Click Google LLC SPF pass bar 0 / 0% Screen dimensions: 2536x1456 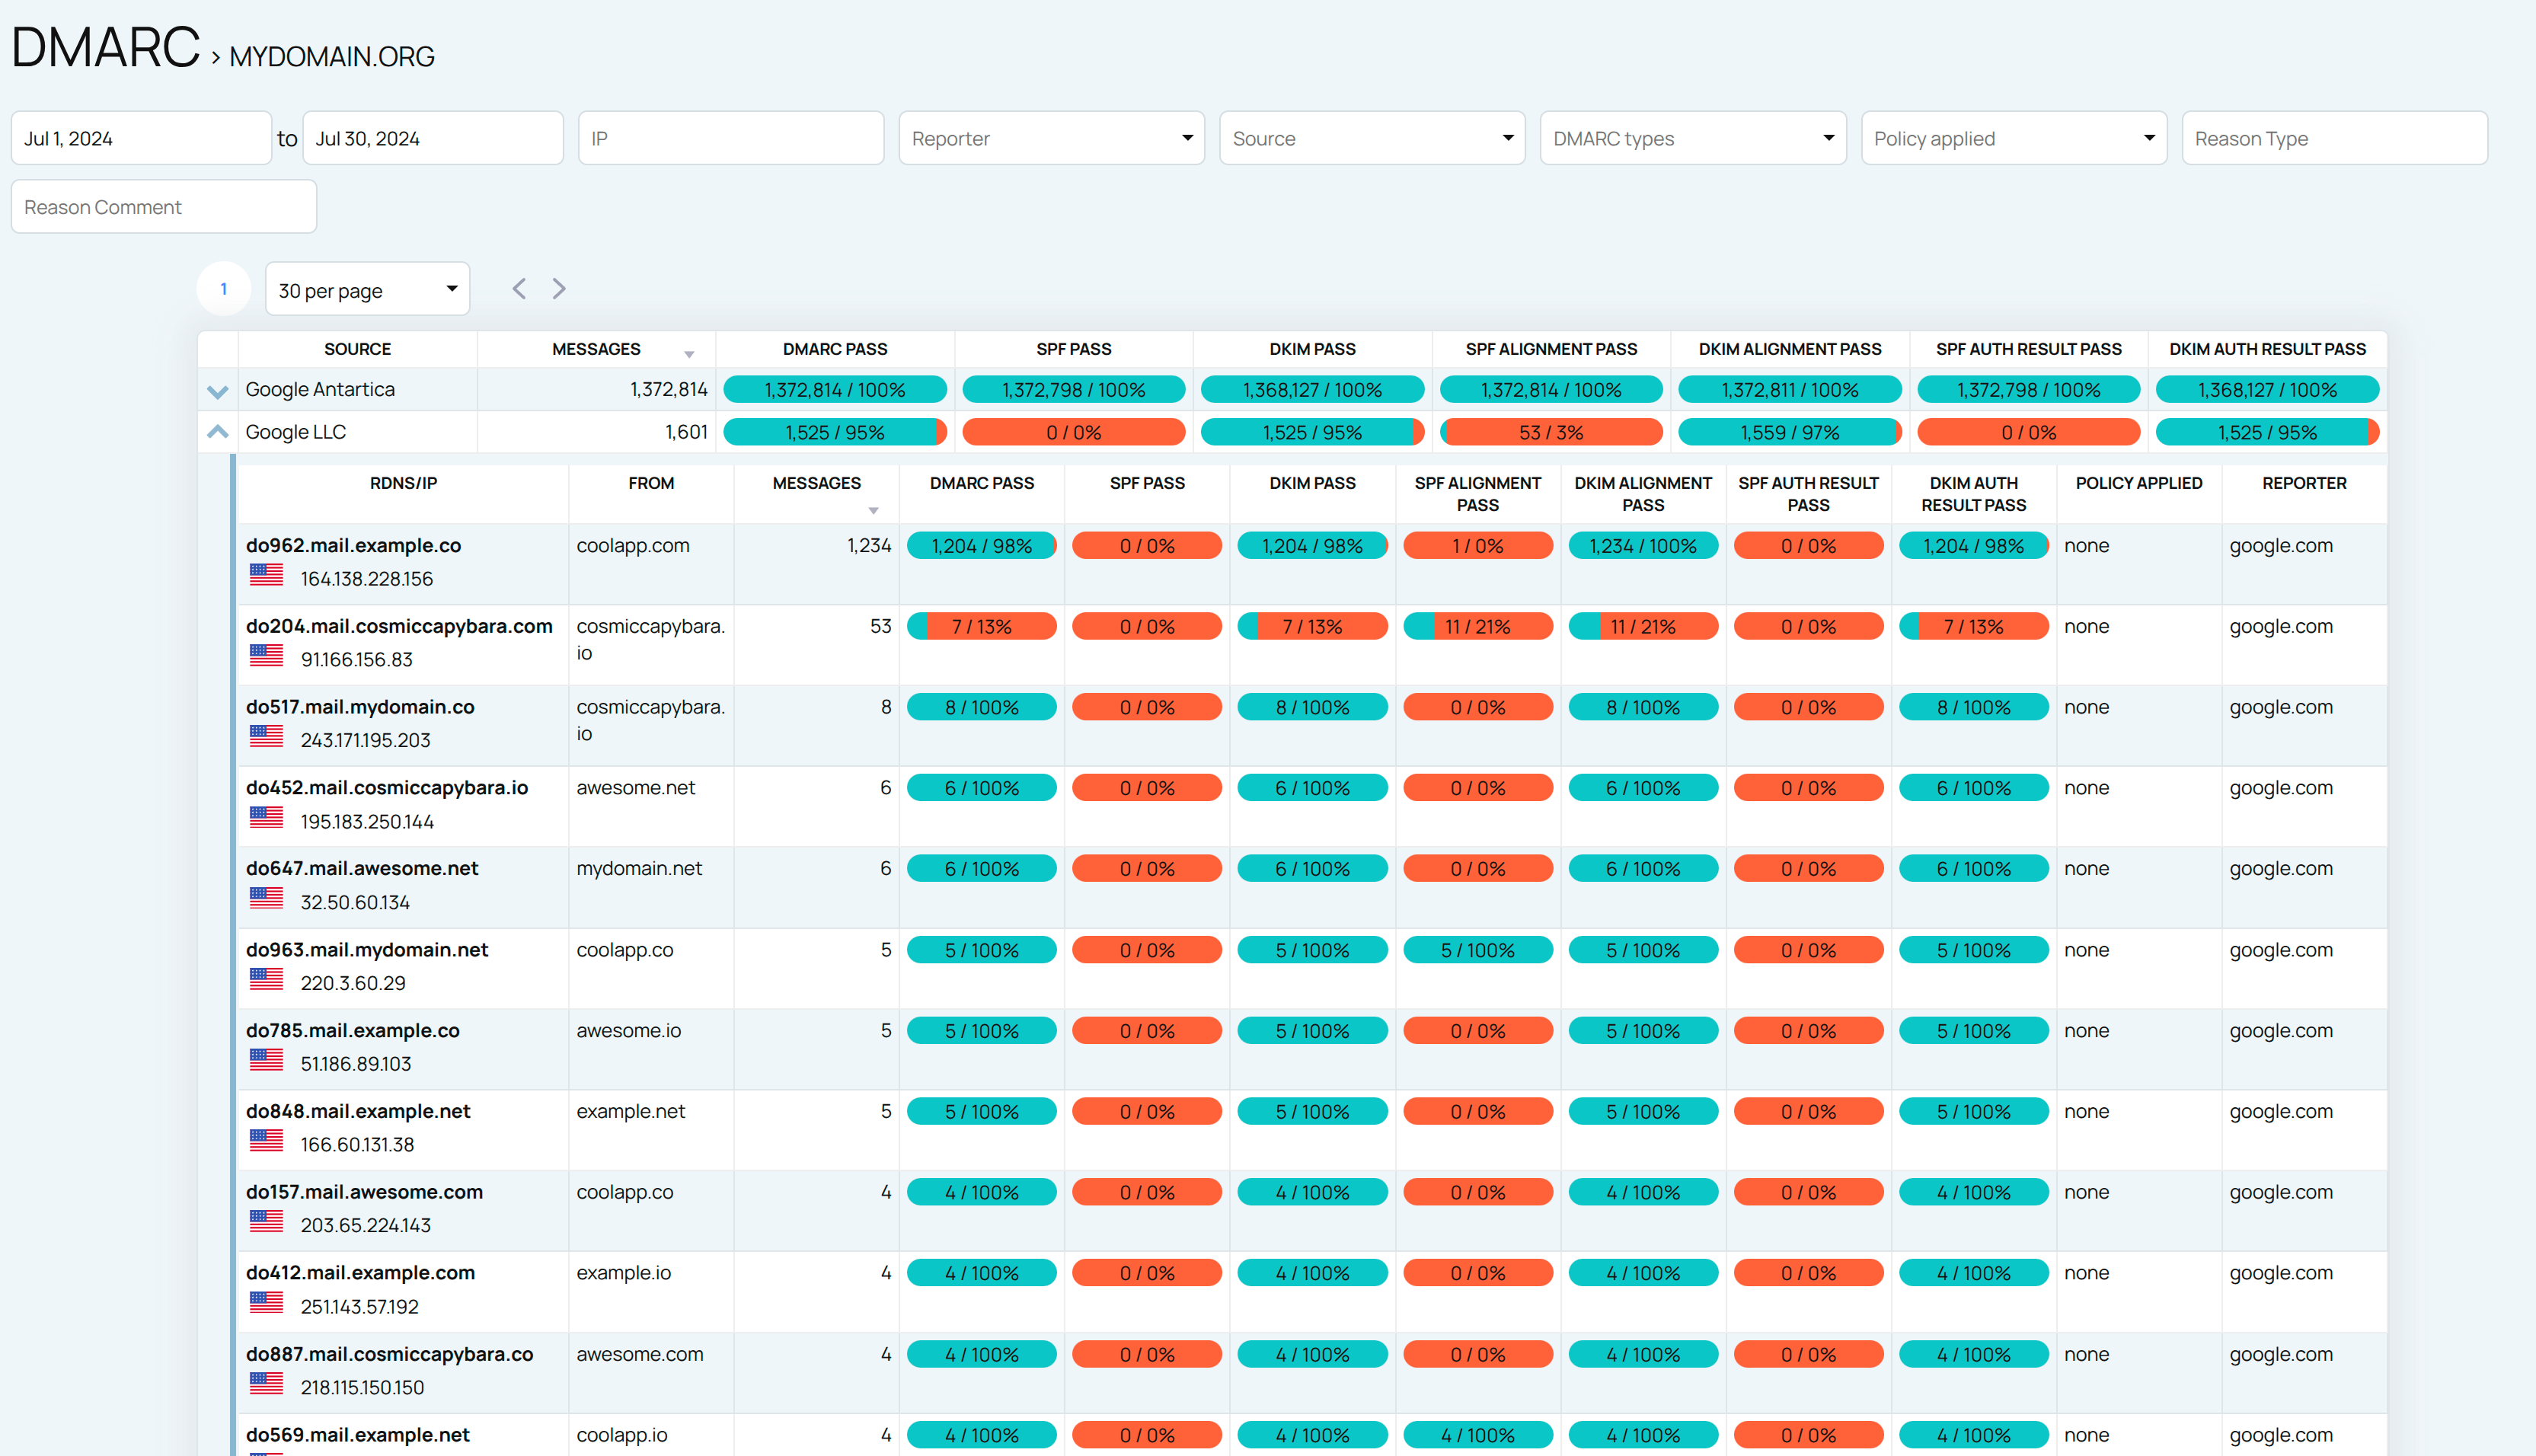tap(1073, 432)
